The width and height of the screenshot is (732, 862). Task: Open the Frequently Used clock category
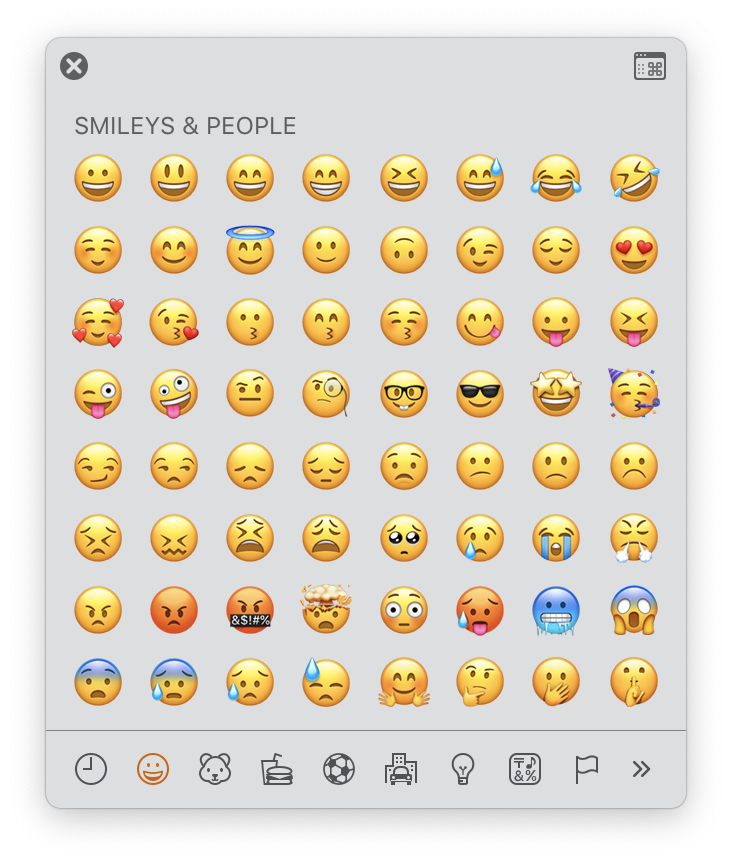tap(91, 769)
